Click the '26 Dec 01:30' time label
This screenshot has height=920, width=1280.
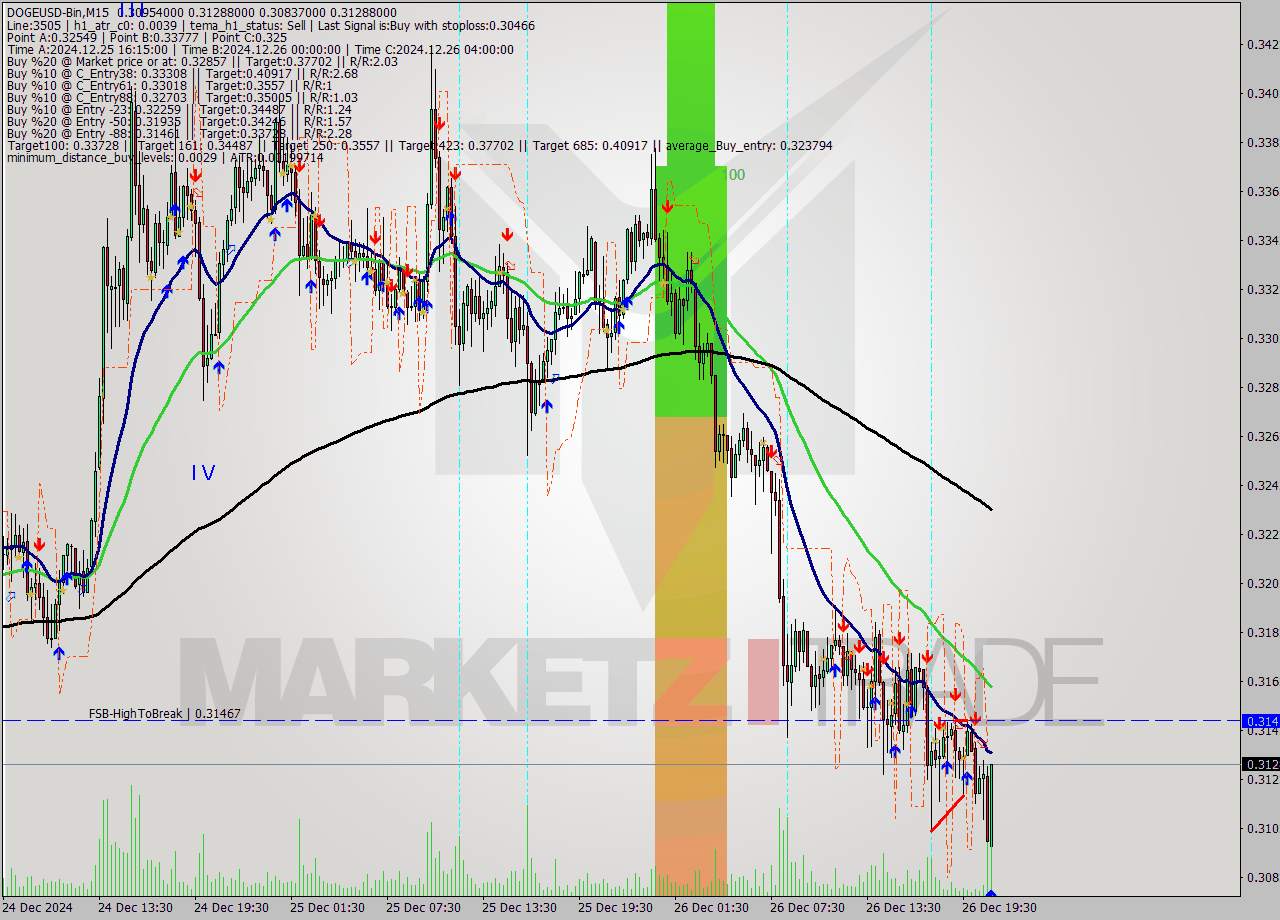click(x=711, y=908)
